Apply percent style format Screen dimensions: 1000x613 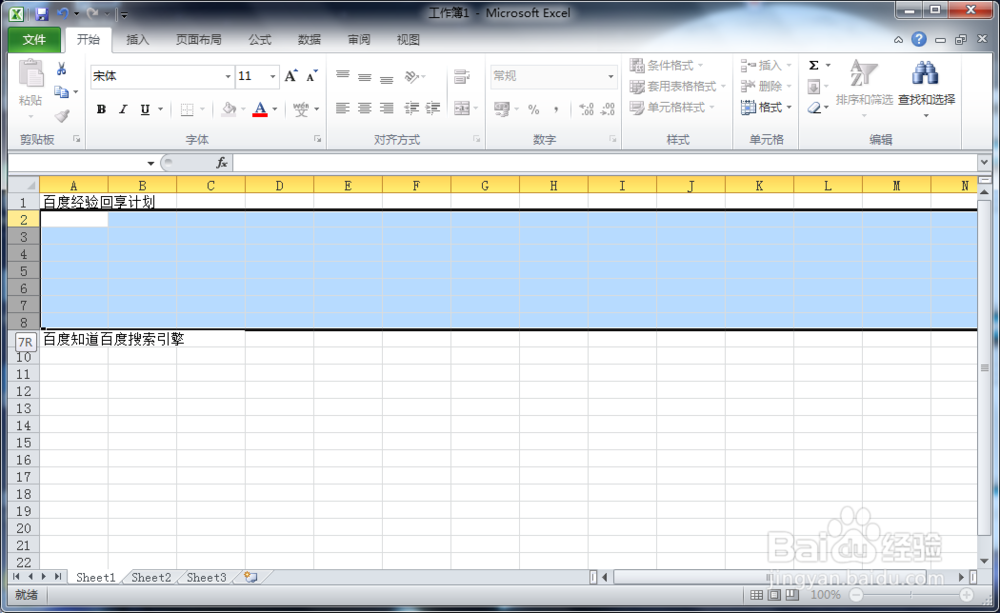pyautogui.click(x=534, y=109)
